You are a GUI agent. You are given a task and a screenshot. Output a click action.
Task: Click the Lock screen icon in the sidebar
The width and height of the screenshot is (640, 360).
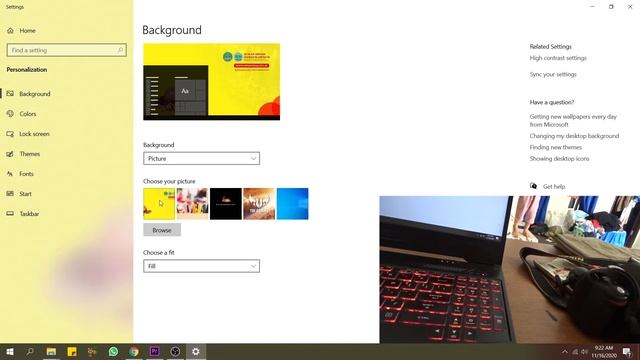10,134
